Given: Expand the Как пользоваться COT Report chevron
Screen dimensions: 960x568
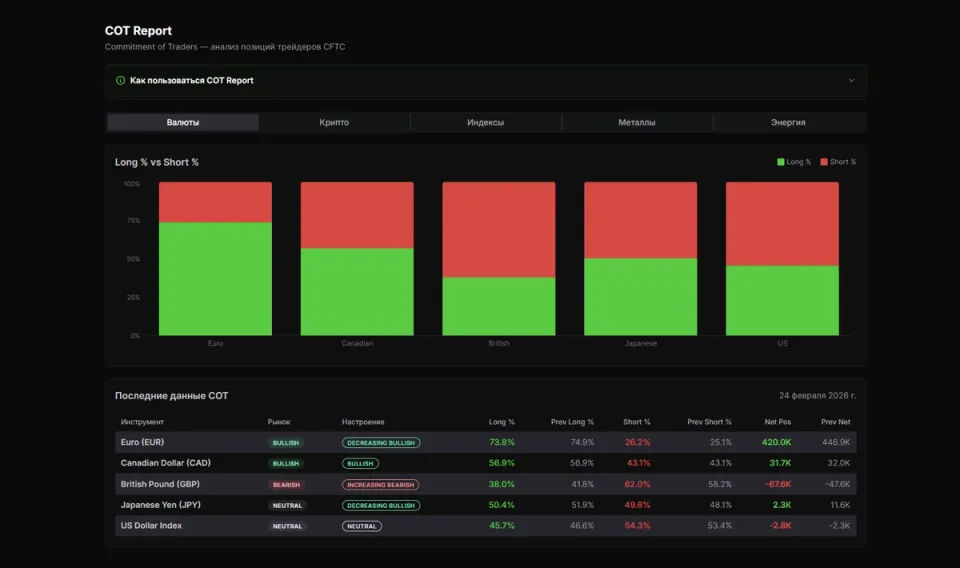Looking at the screenshot, I should (x=851, y=80).
